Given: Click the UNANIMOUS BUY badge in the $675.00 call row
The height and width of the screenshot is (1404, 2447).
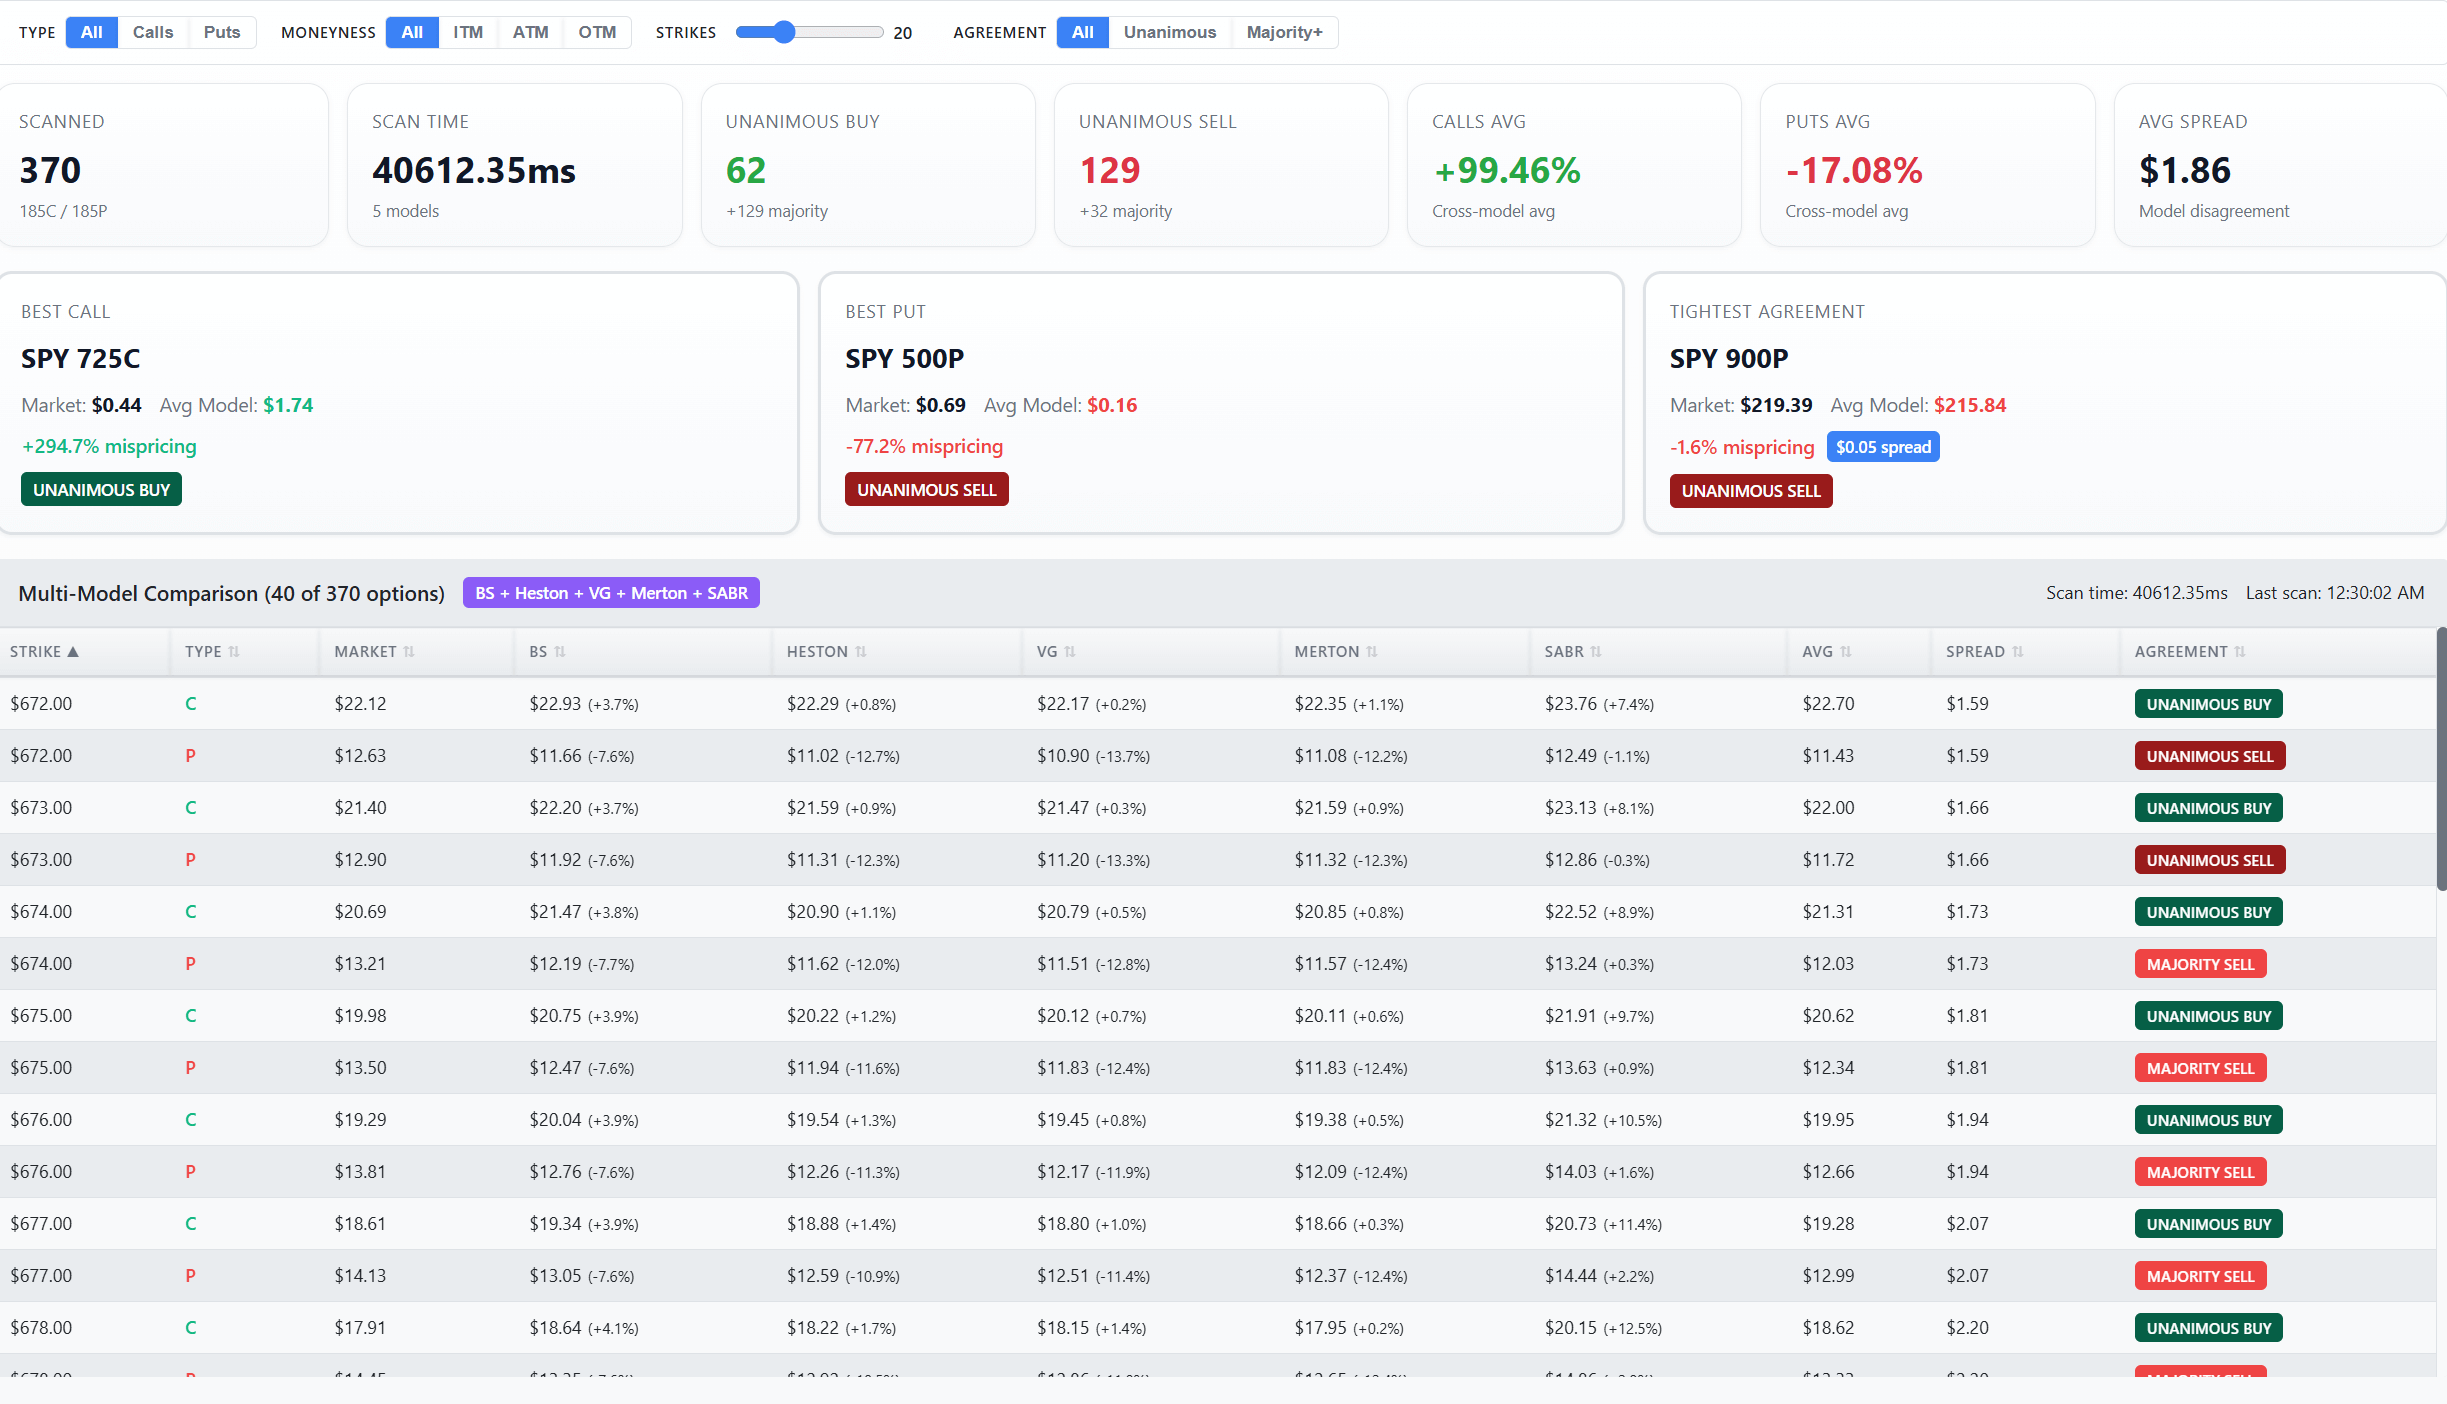Looking at the screenshot, I should coord(2208,1016).
